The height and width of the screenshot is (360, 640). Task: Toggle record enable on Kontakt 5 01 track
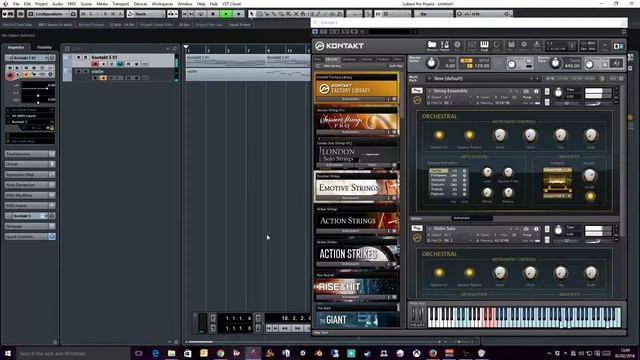(95, 64)
